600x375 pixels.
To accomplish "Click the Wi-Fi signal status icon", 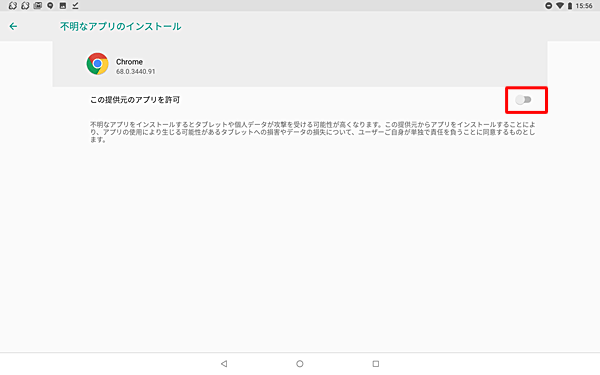I will coord(560,6).
